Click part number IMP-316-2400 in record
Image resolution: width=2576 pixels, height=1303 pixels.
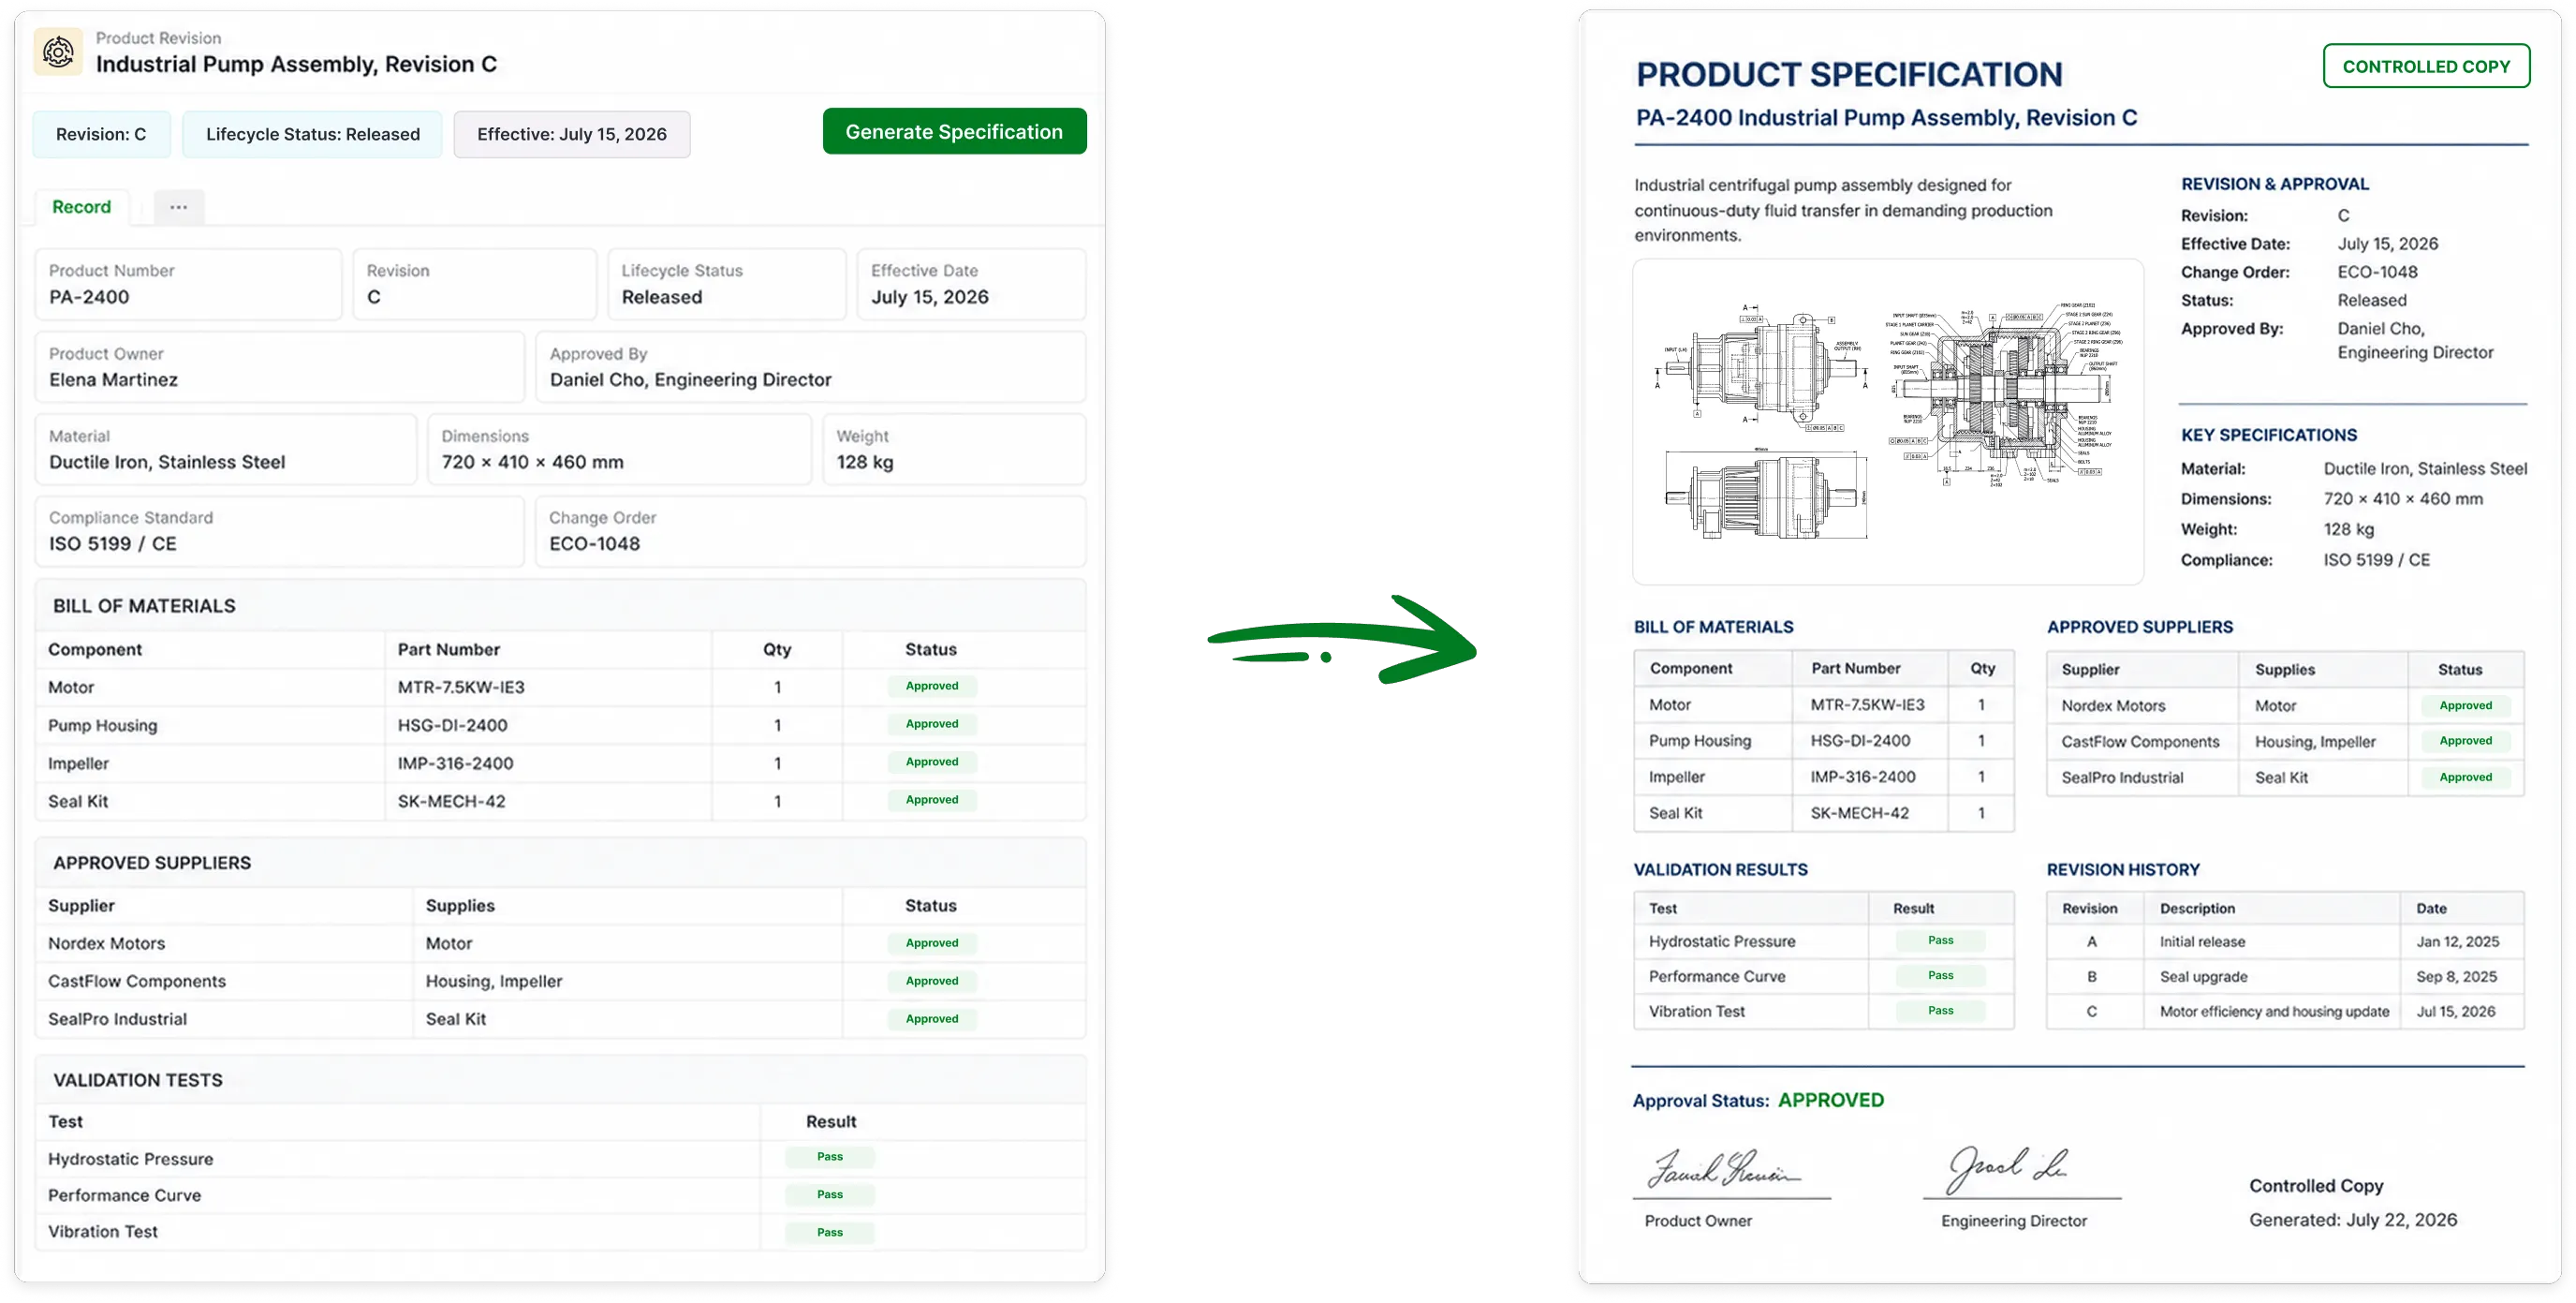(x=455, y=764)
